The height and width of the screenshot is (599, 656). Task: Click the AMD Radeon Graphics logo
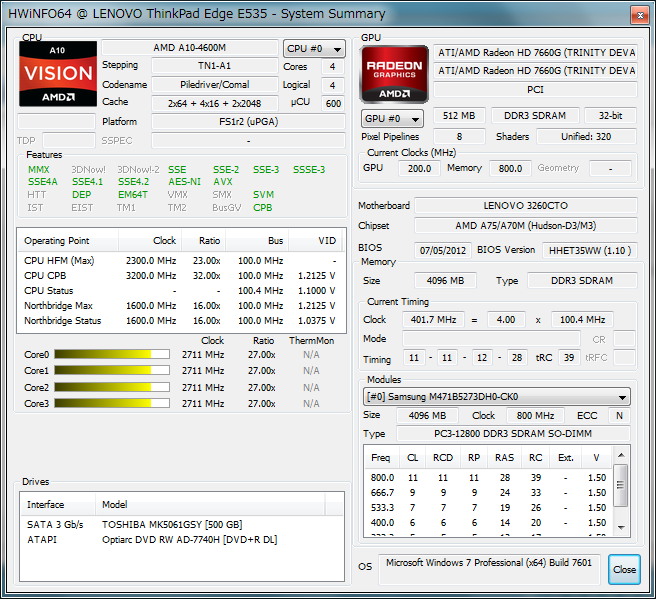click(x=394, y=72)
